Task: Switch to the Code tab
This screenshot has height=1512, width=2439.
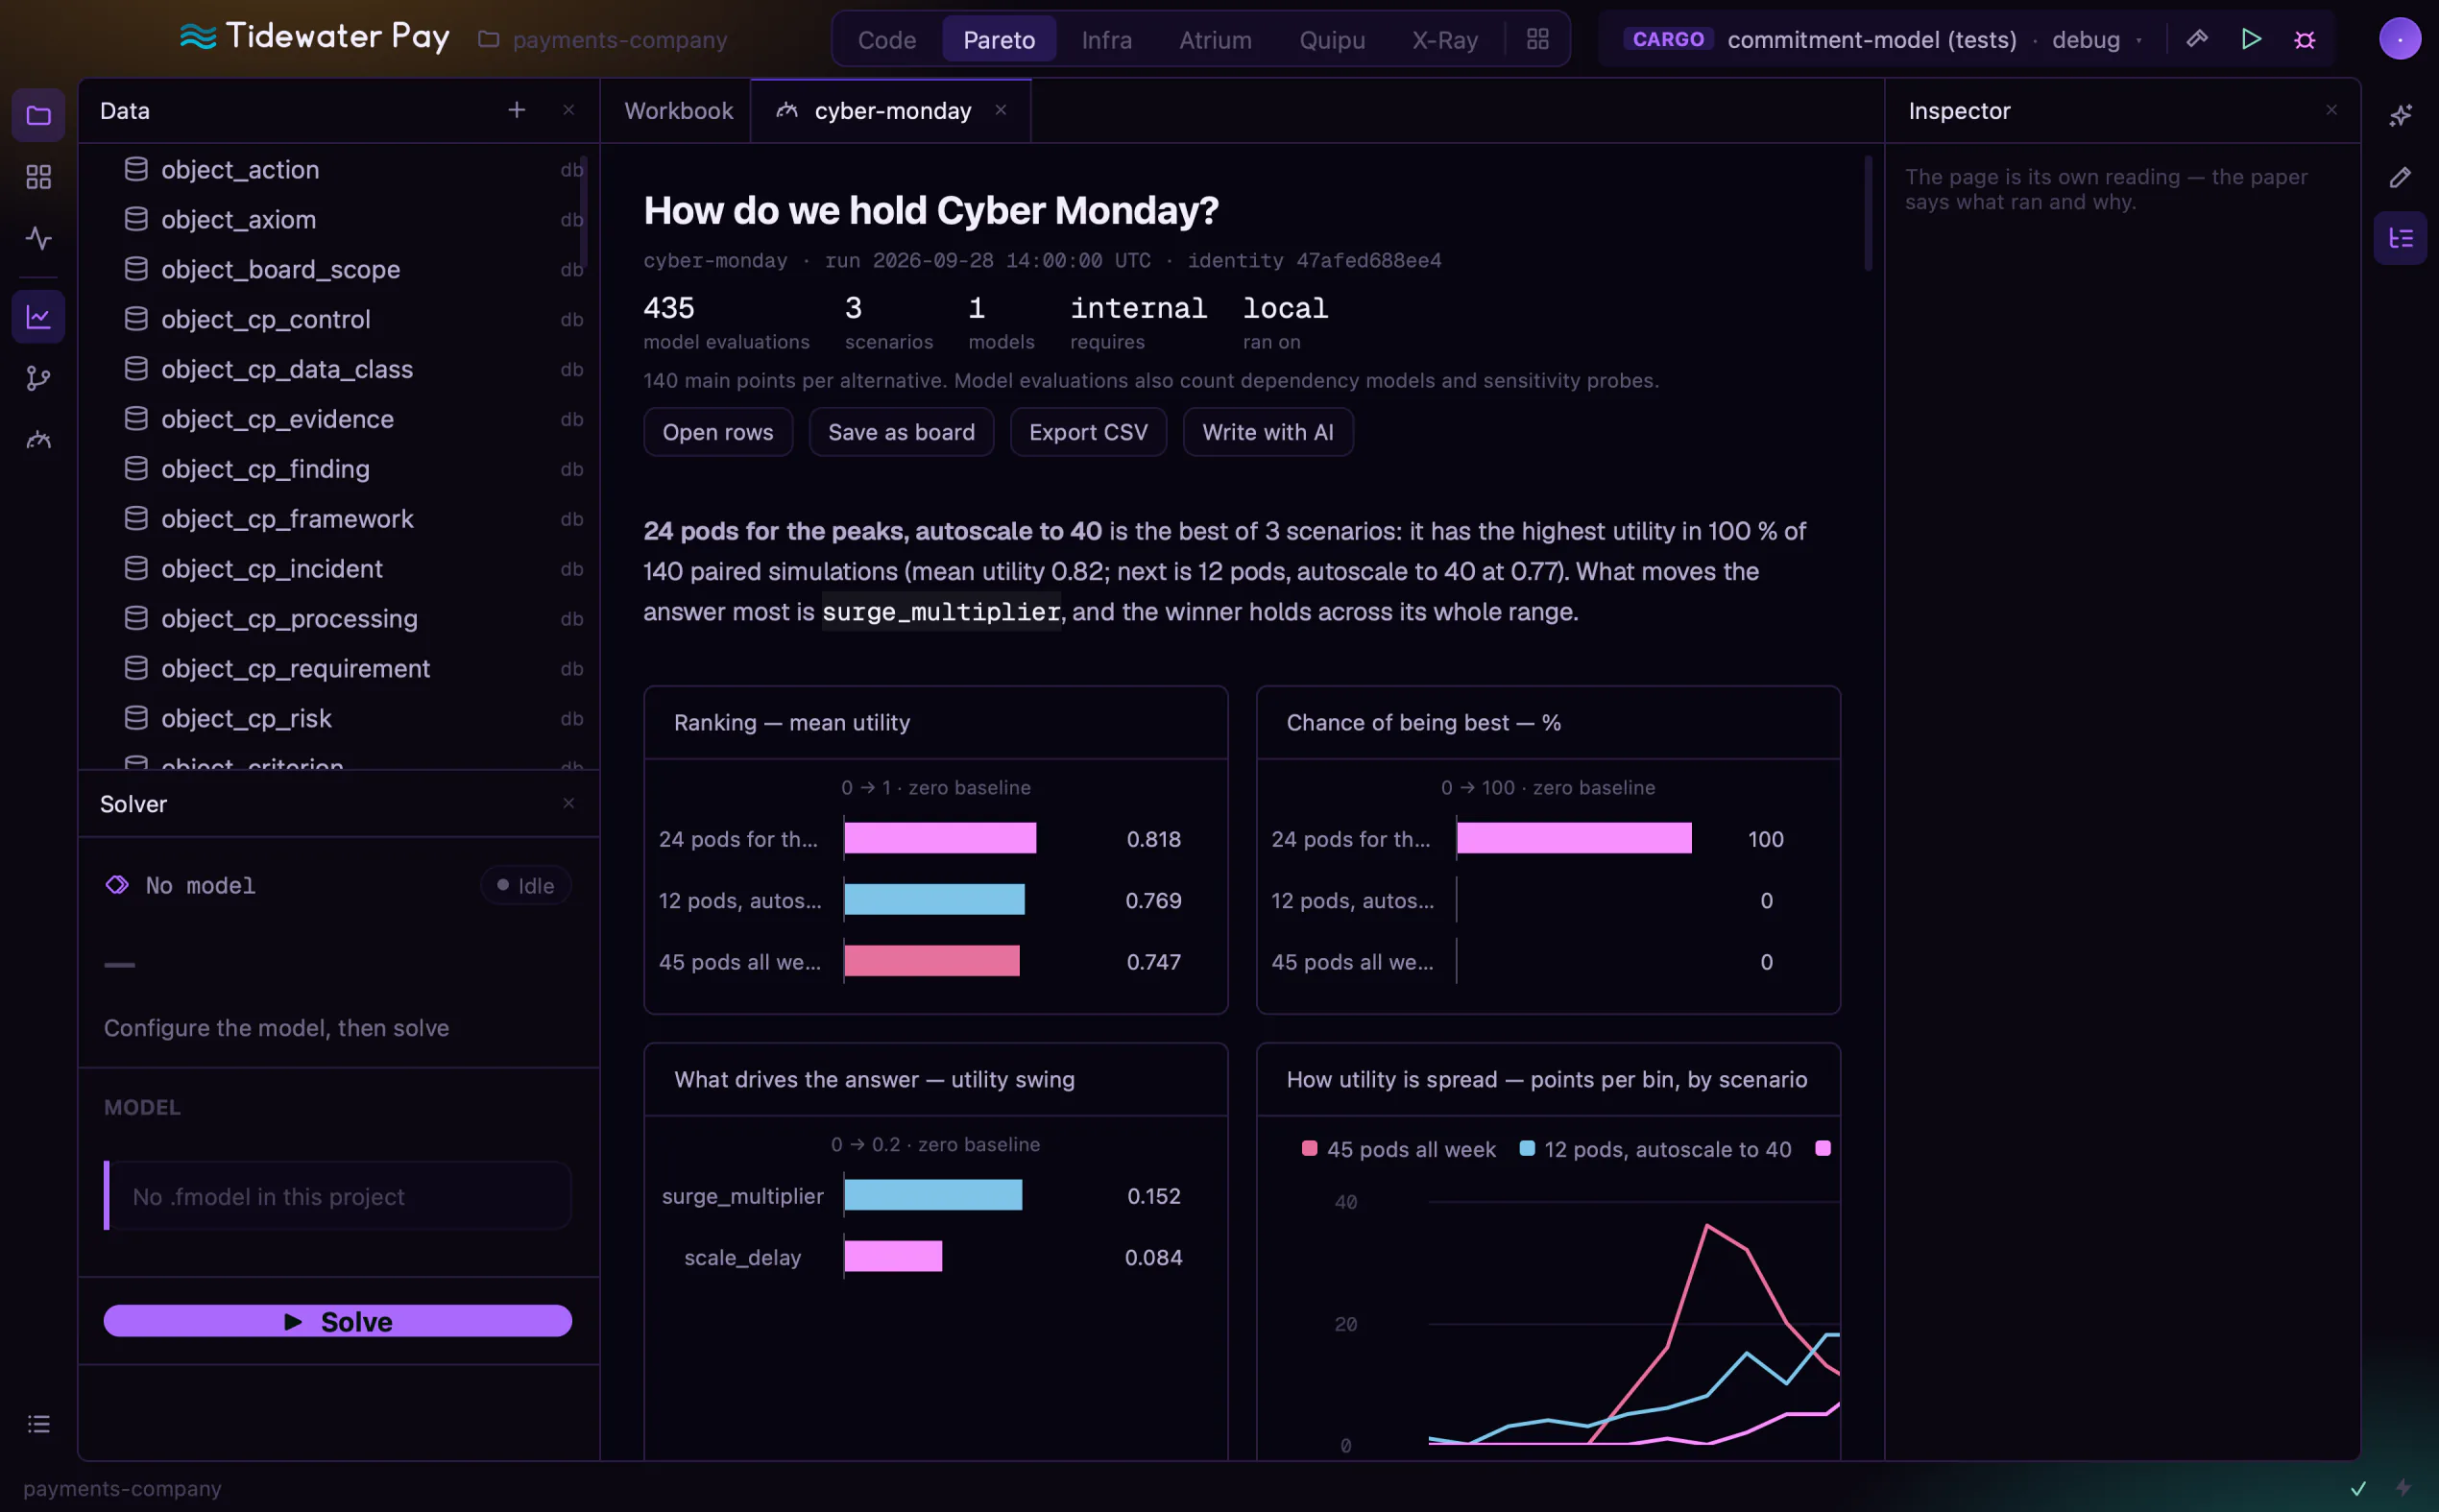Action: 887,40
